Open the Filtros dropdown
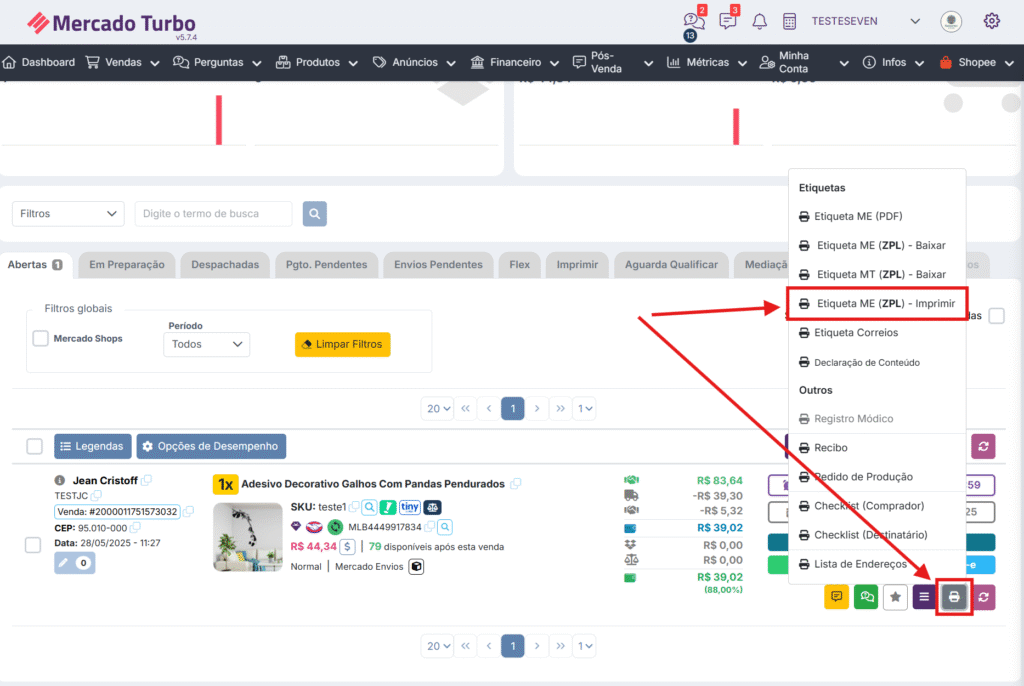The height and width of the screenshot is (686, 1024). point(68,214)
